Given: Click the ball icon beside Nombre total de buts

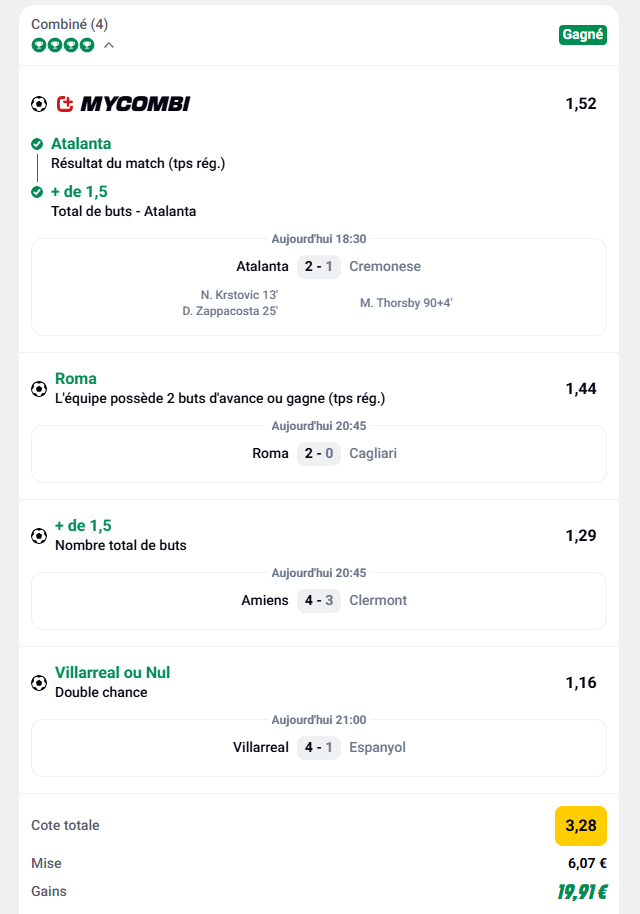Looking at the screenshot, I should click(39, 535).
